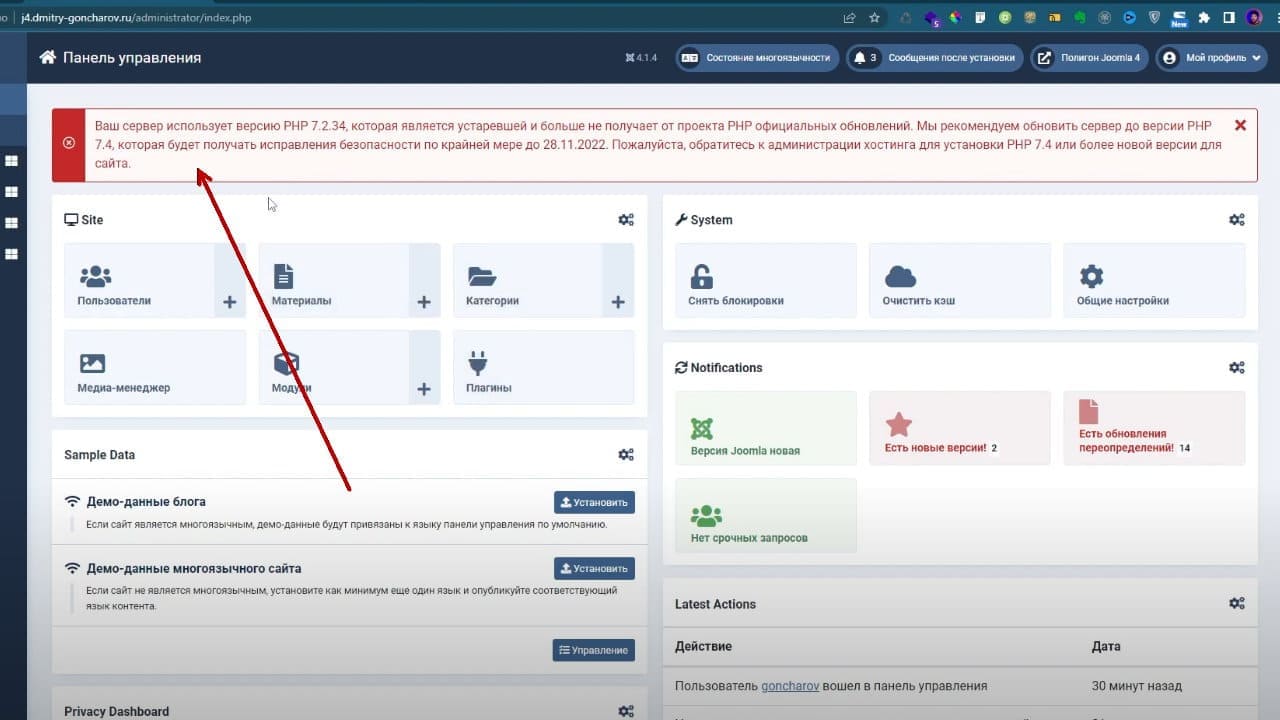The image size is (1280, 720).
Task: Open the Site module settings gear
Action: 626,220
